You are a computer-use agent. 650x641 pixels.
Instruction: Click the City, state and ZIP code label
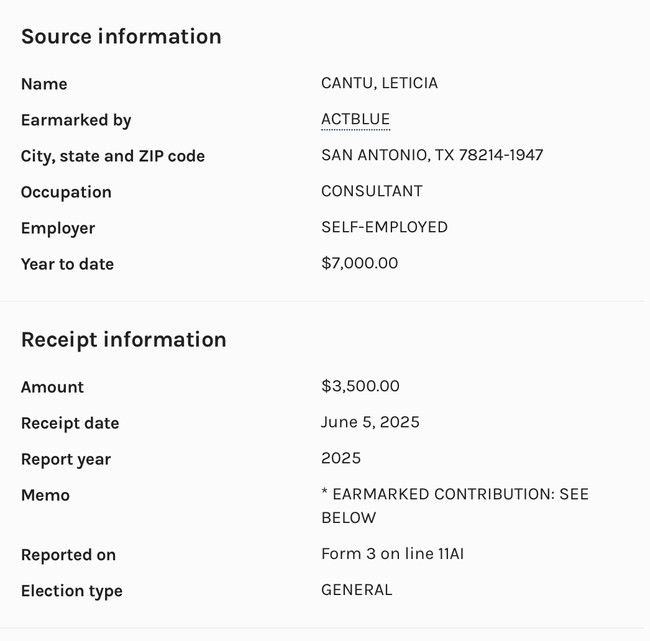click(113, 156)
